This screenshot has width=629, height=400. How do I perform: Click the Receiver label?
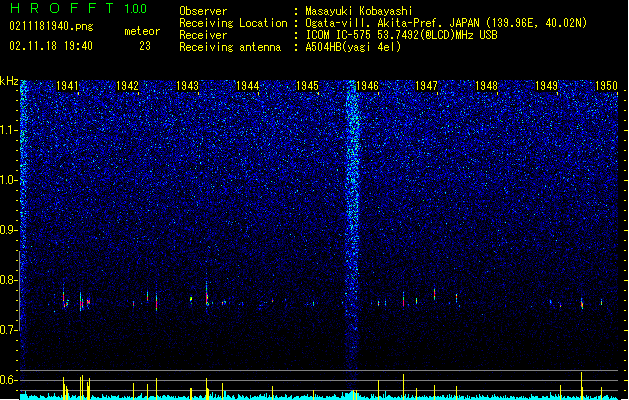coord(203,35)
